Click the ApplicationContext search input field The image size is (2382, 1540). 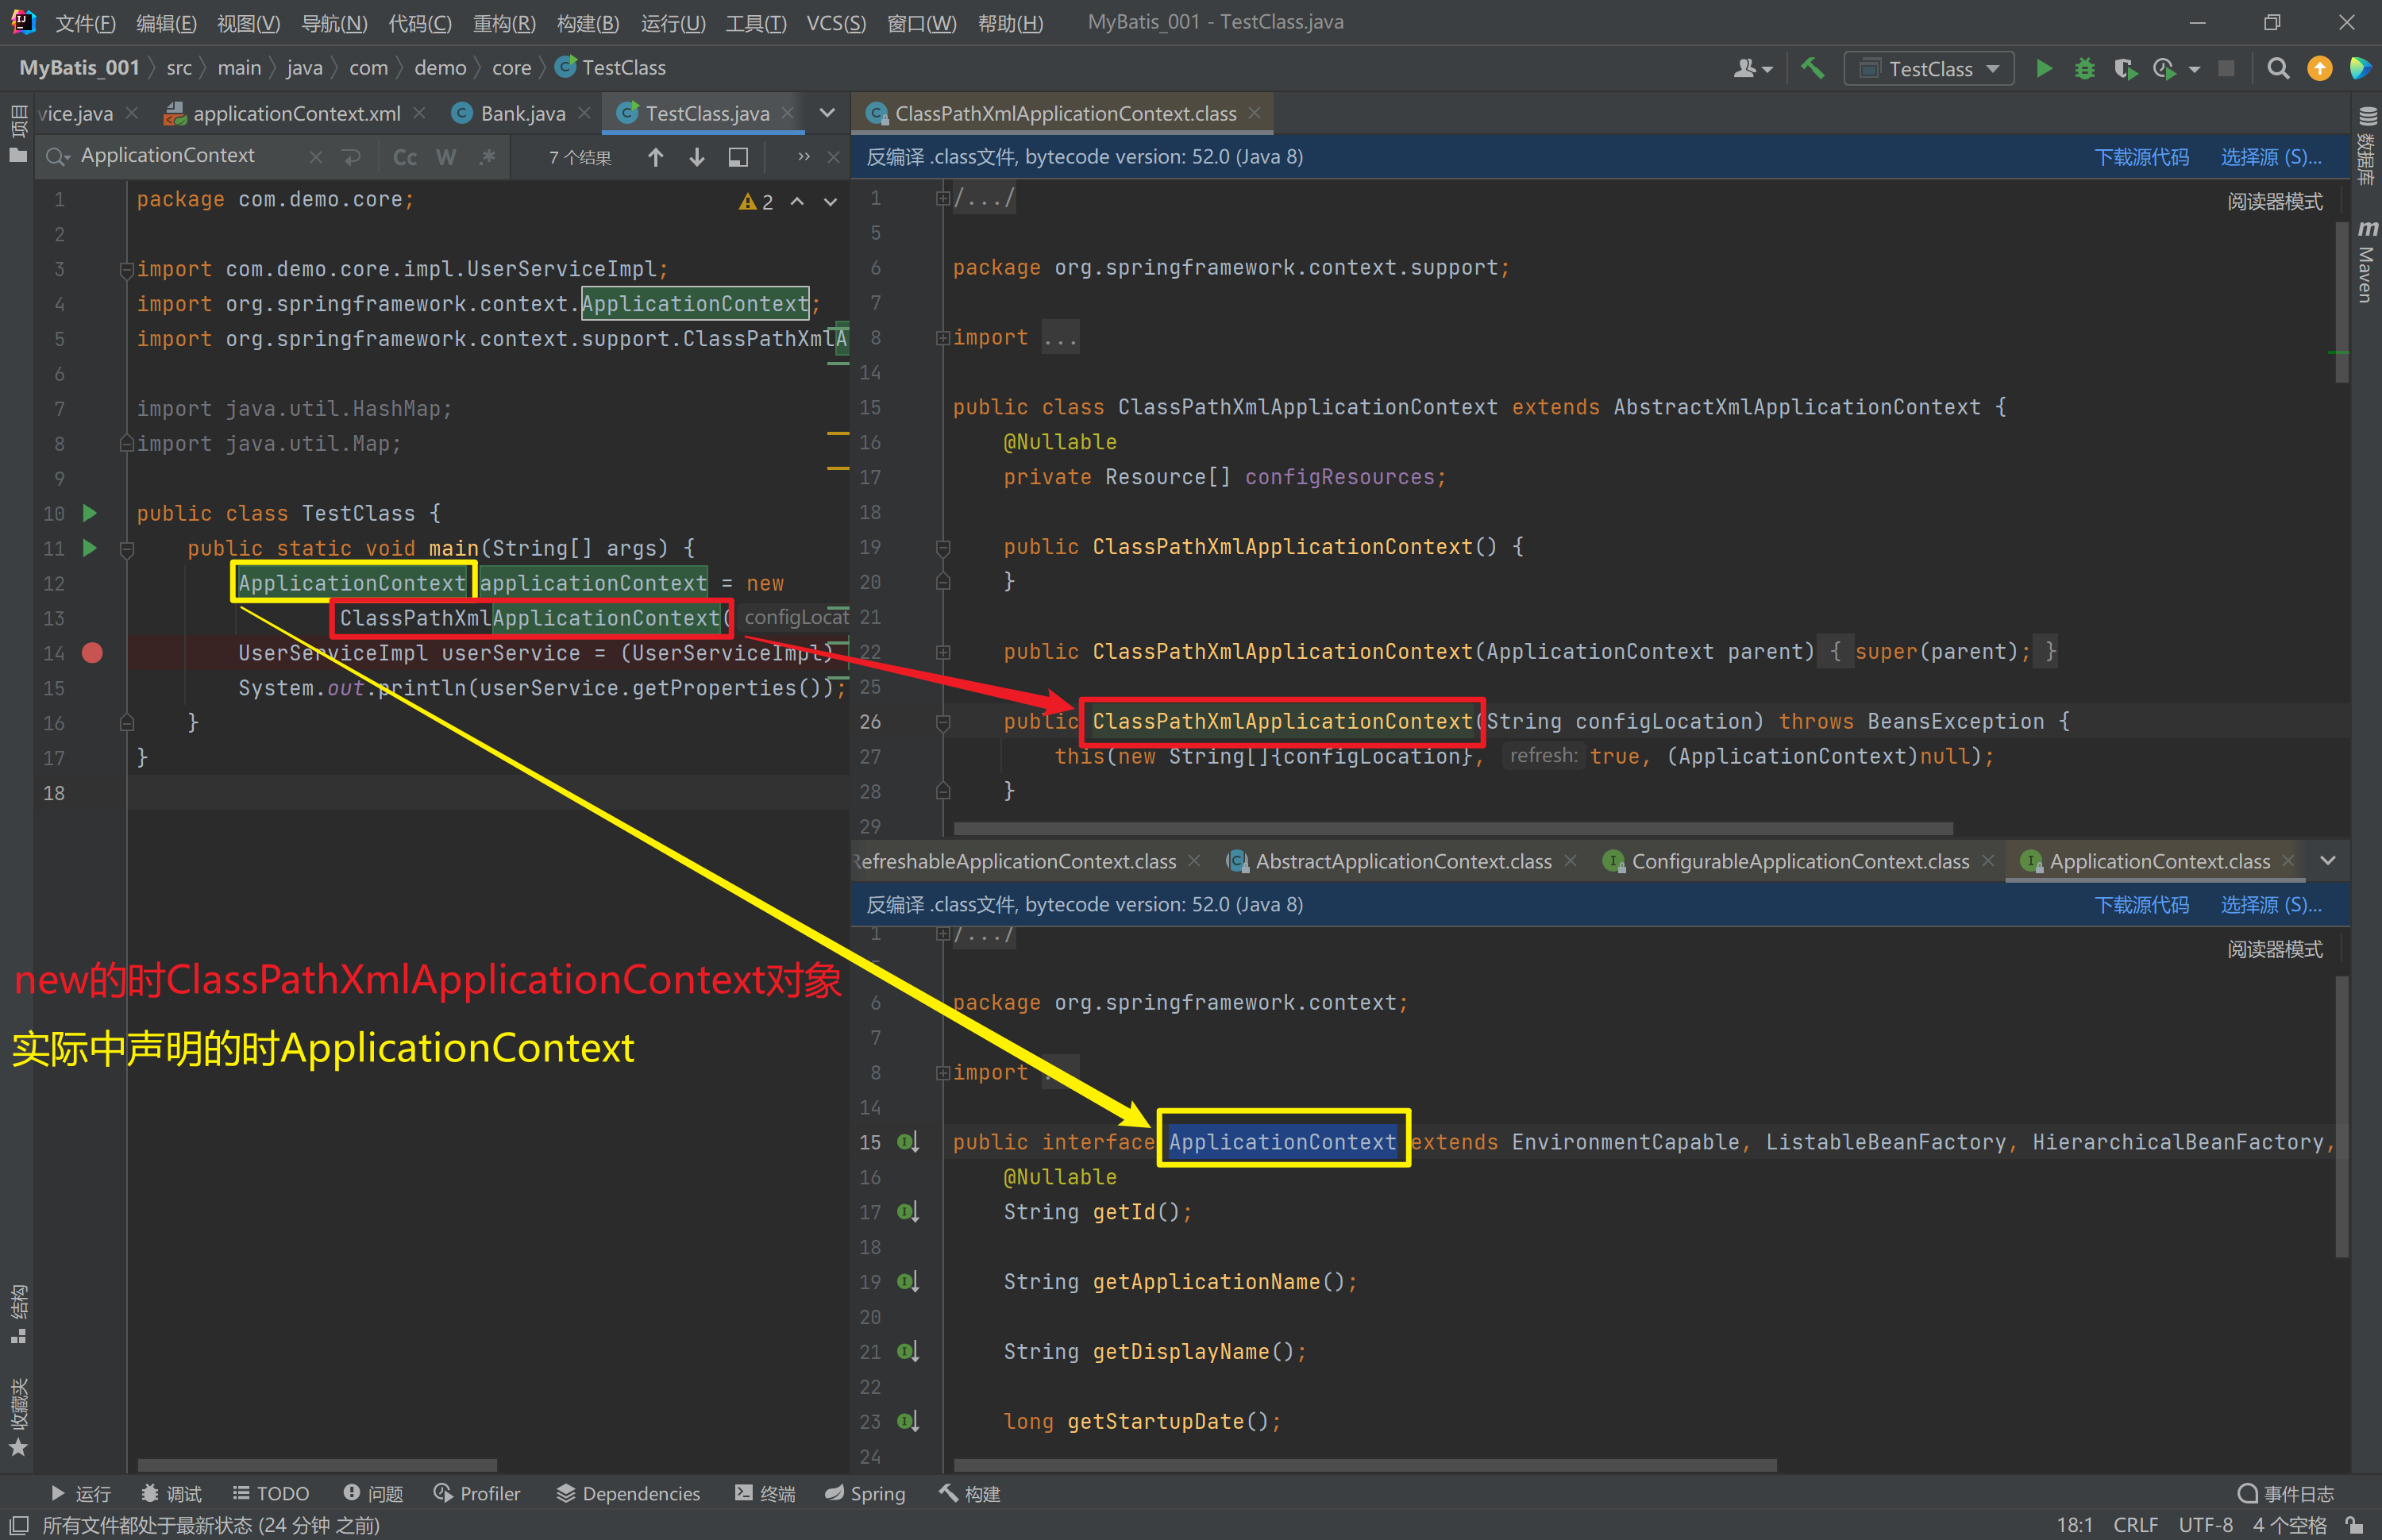pyautogui.click(x=180, y=156)
